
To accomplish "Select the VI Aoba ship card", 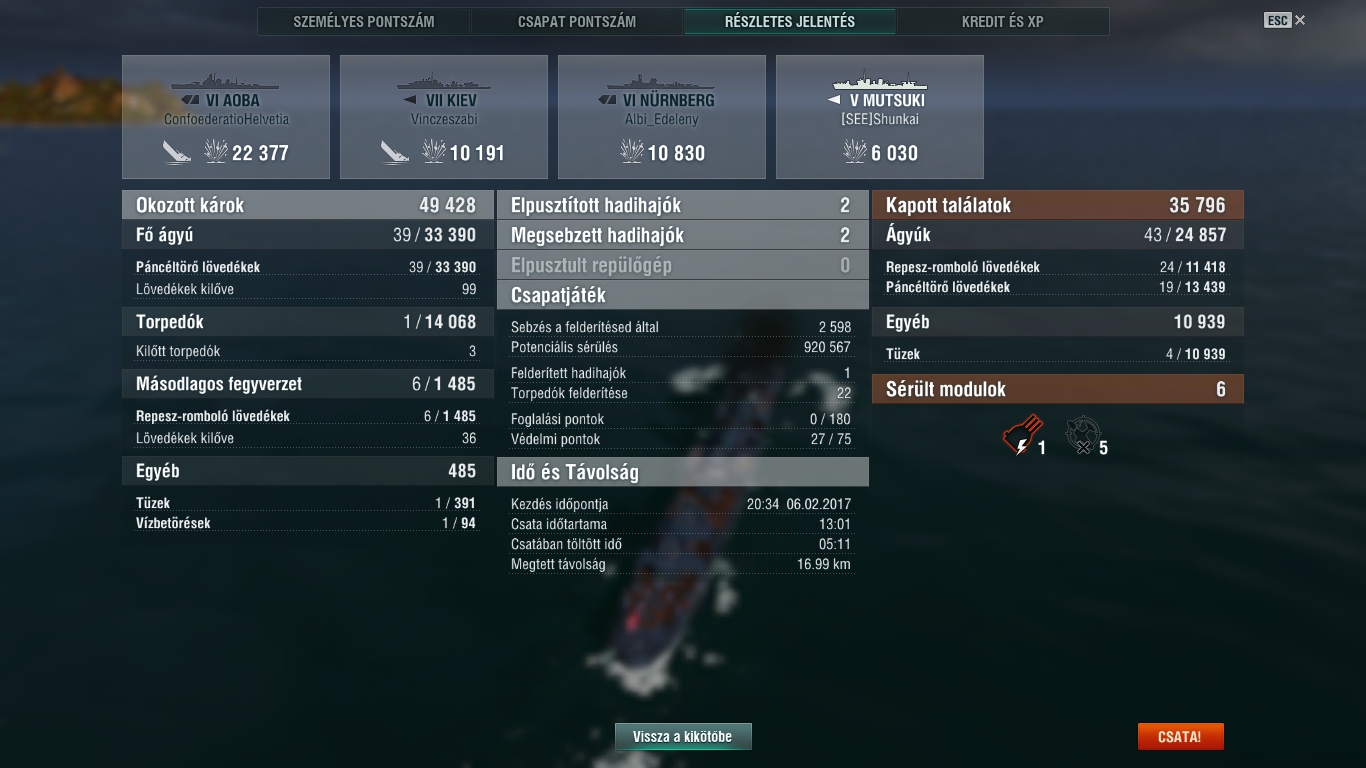I will [226, 117].
